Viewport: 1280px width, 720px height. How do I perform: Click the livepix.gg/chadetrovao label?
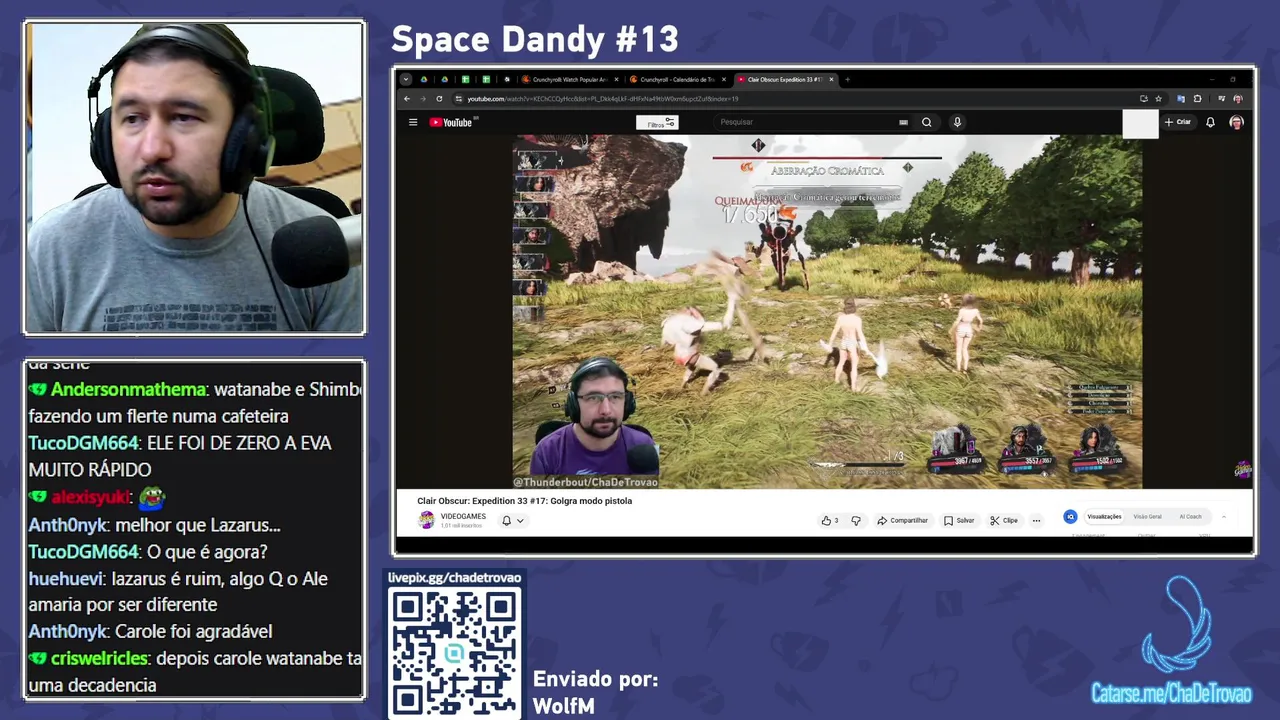[x=454, y=578]
